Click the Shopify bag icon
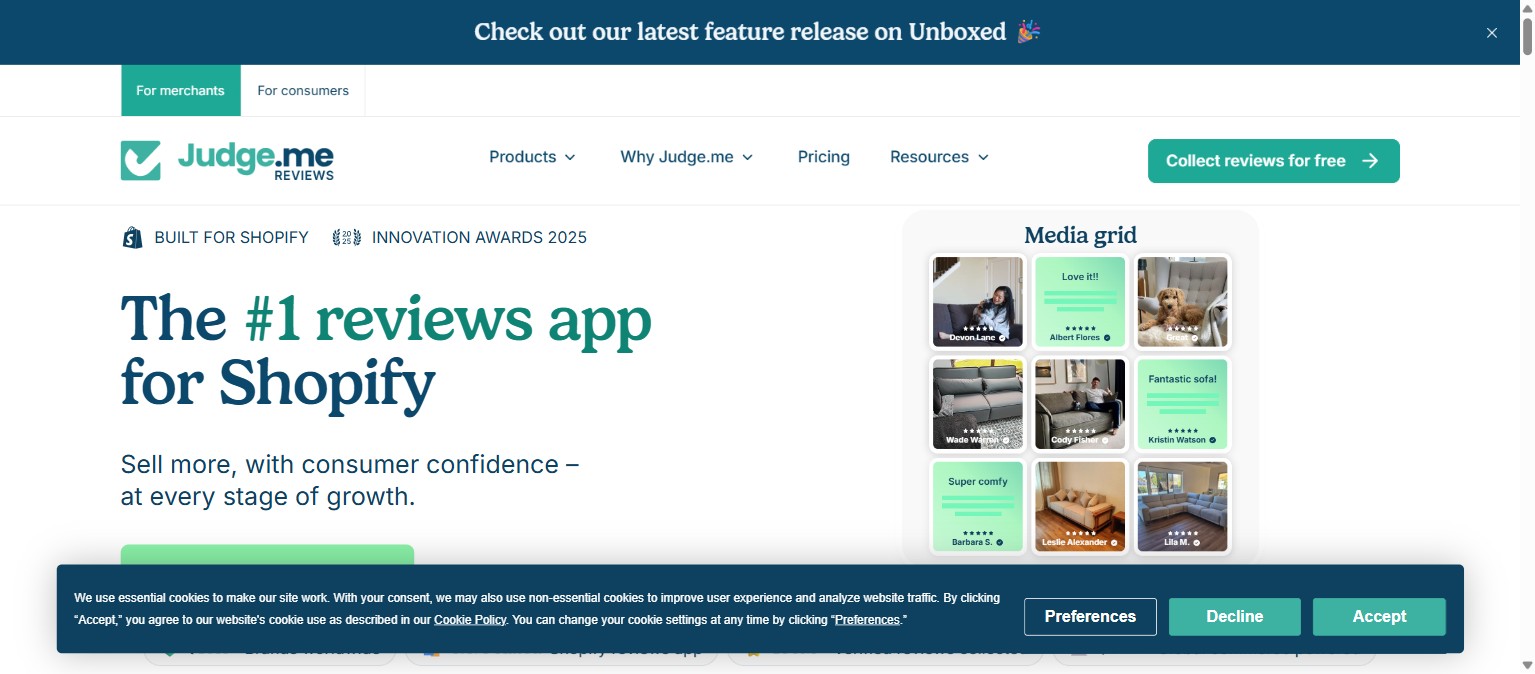Screen dimensions: 1535x674 click(x=132, y=237)
